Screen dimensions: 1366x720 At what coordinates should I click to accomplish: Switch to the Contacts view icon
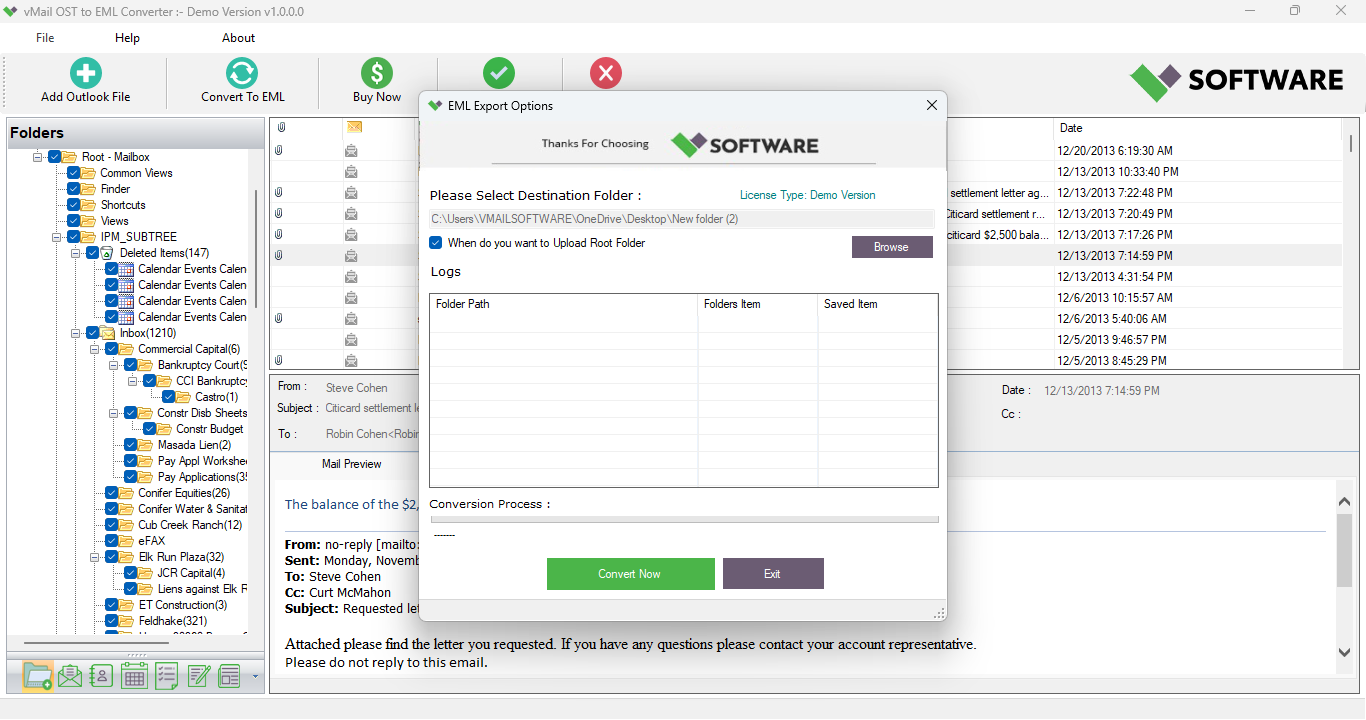101,675
